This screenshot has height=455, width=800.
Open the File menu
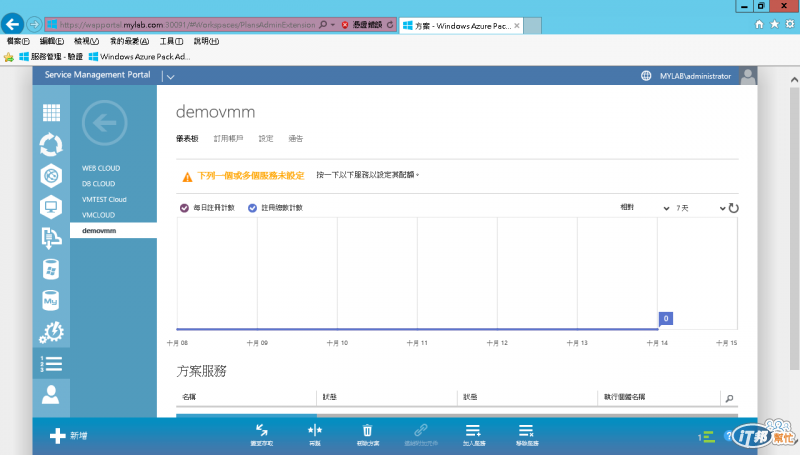point(18,41)
